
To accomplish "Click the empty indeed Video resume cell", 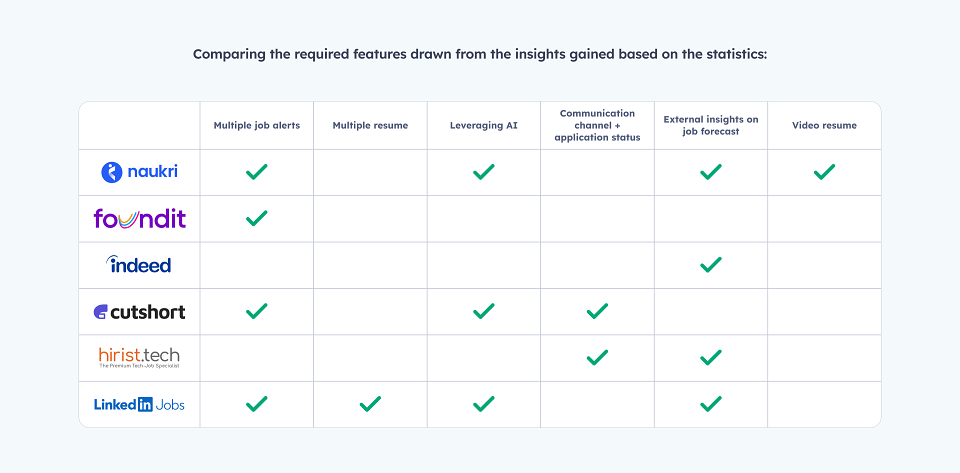I will [824, 265].
